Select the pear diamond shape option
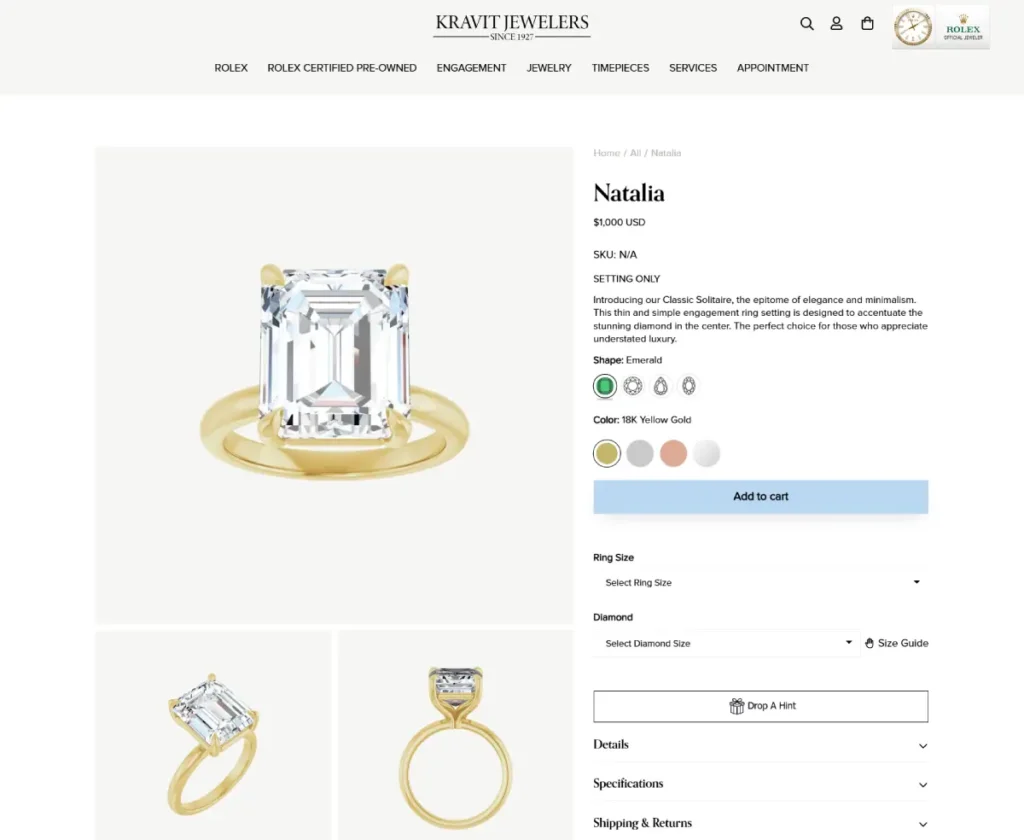This screenshot has width=1024, height=840. (x=661, y=386)
